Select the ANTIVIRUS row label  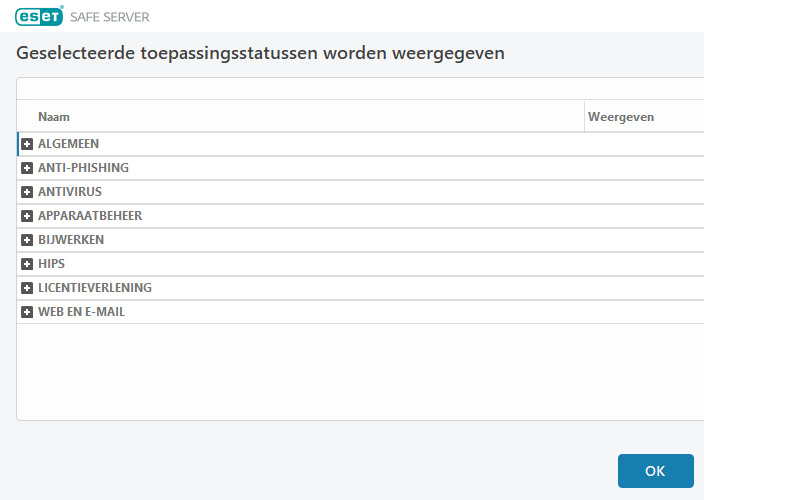(x=70, y=192)
